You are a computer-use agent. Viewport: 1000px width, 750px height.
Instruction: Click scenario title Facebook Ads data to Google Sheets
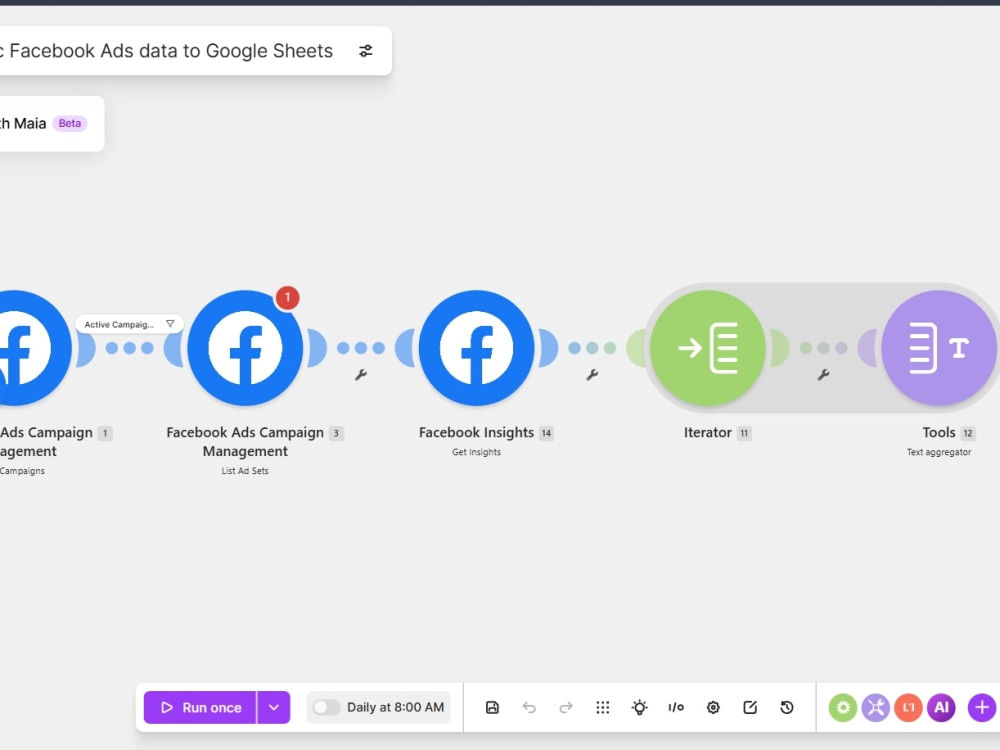(166, 51)
